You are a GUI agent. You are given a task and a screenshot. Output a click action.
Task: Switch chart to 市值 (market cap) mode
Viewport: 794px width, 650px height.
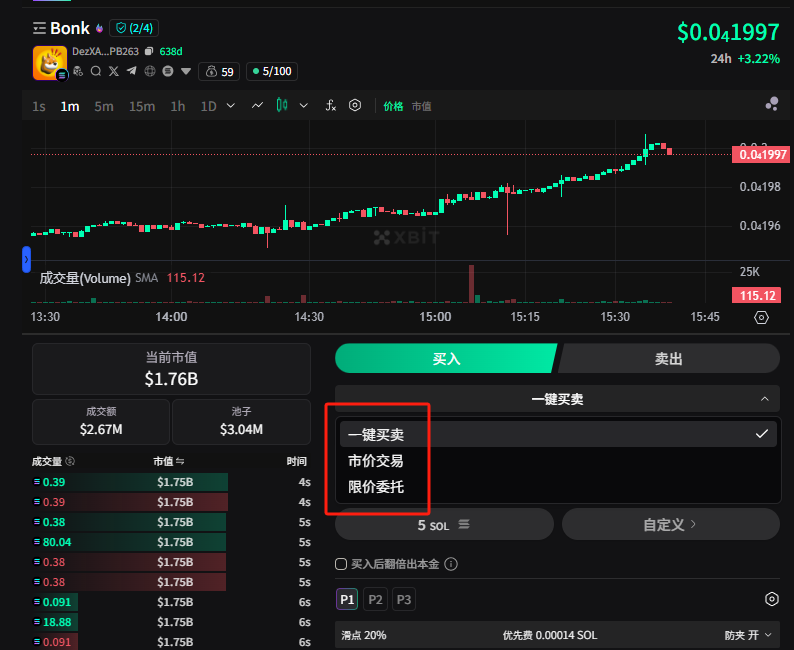(x=421, y=106)
